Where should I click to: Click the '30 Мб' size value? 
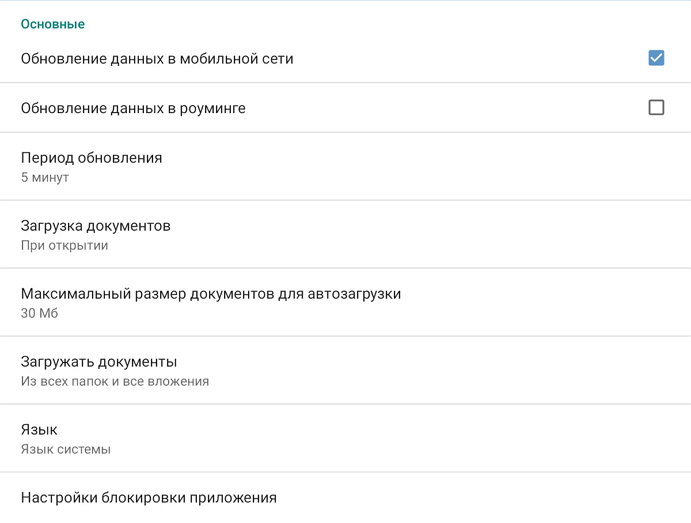[40, 314]
